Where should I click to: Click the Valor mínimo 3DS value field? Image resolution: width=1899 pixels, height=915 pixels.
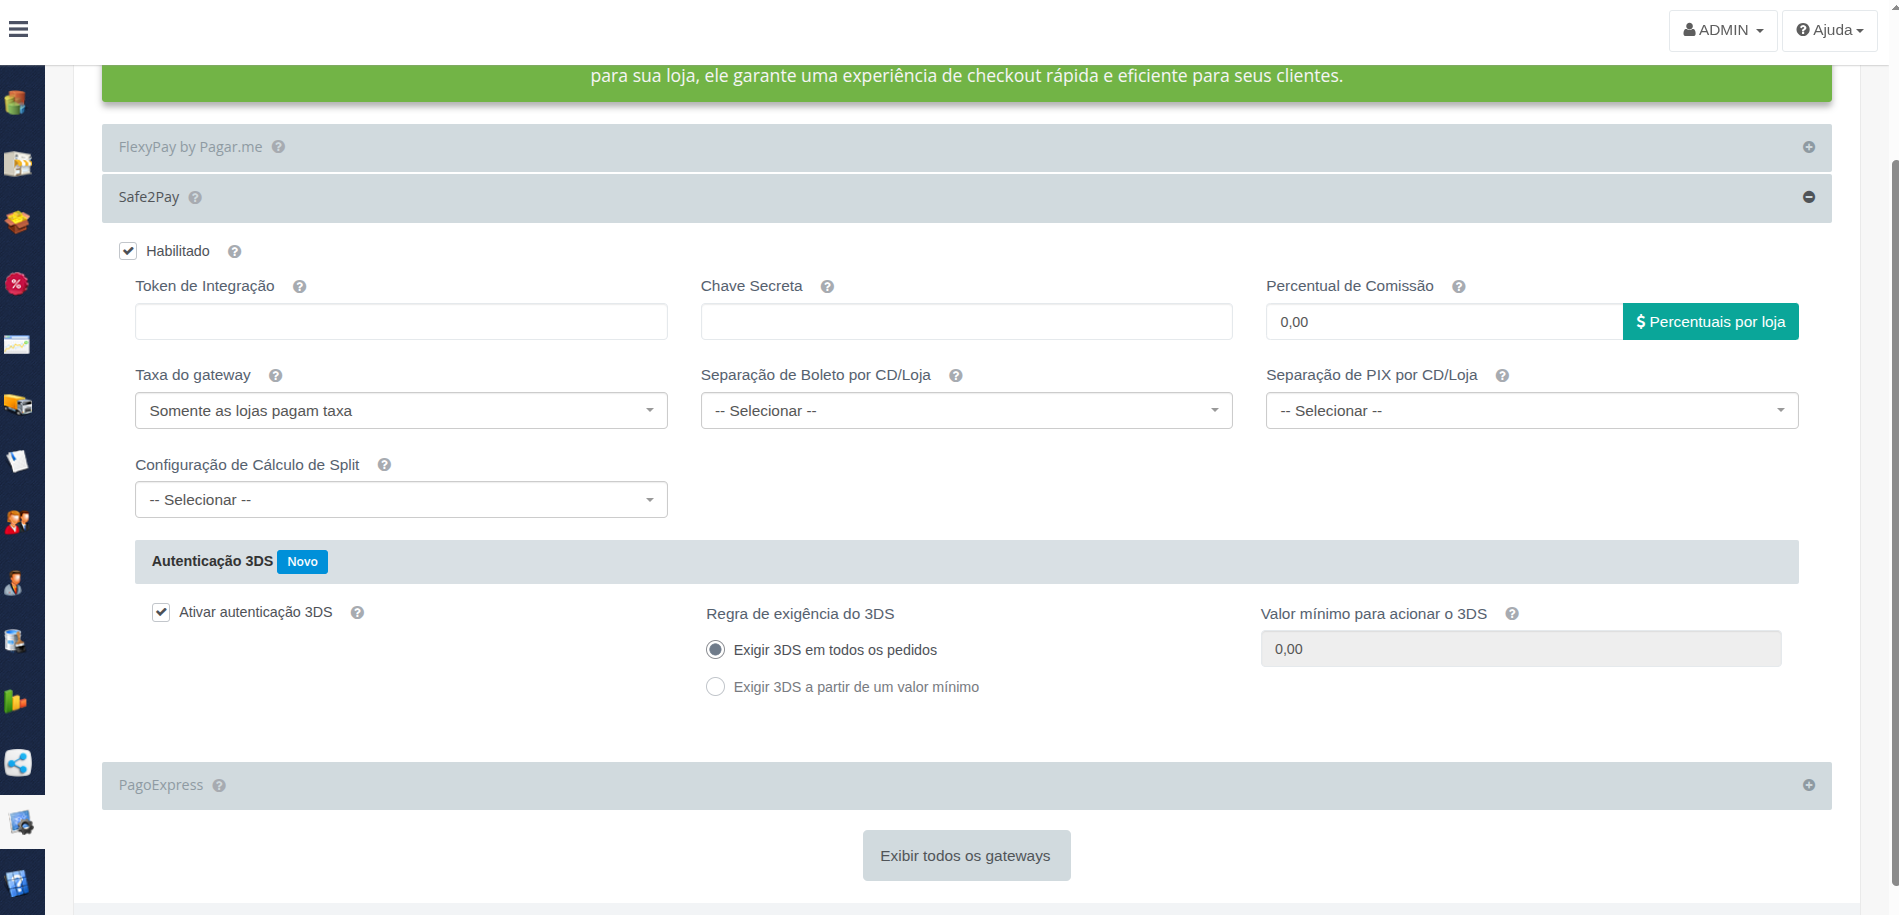coord(1520,649)
